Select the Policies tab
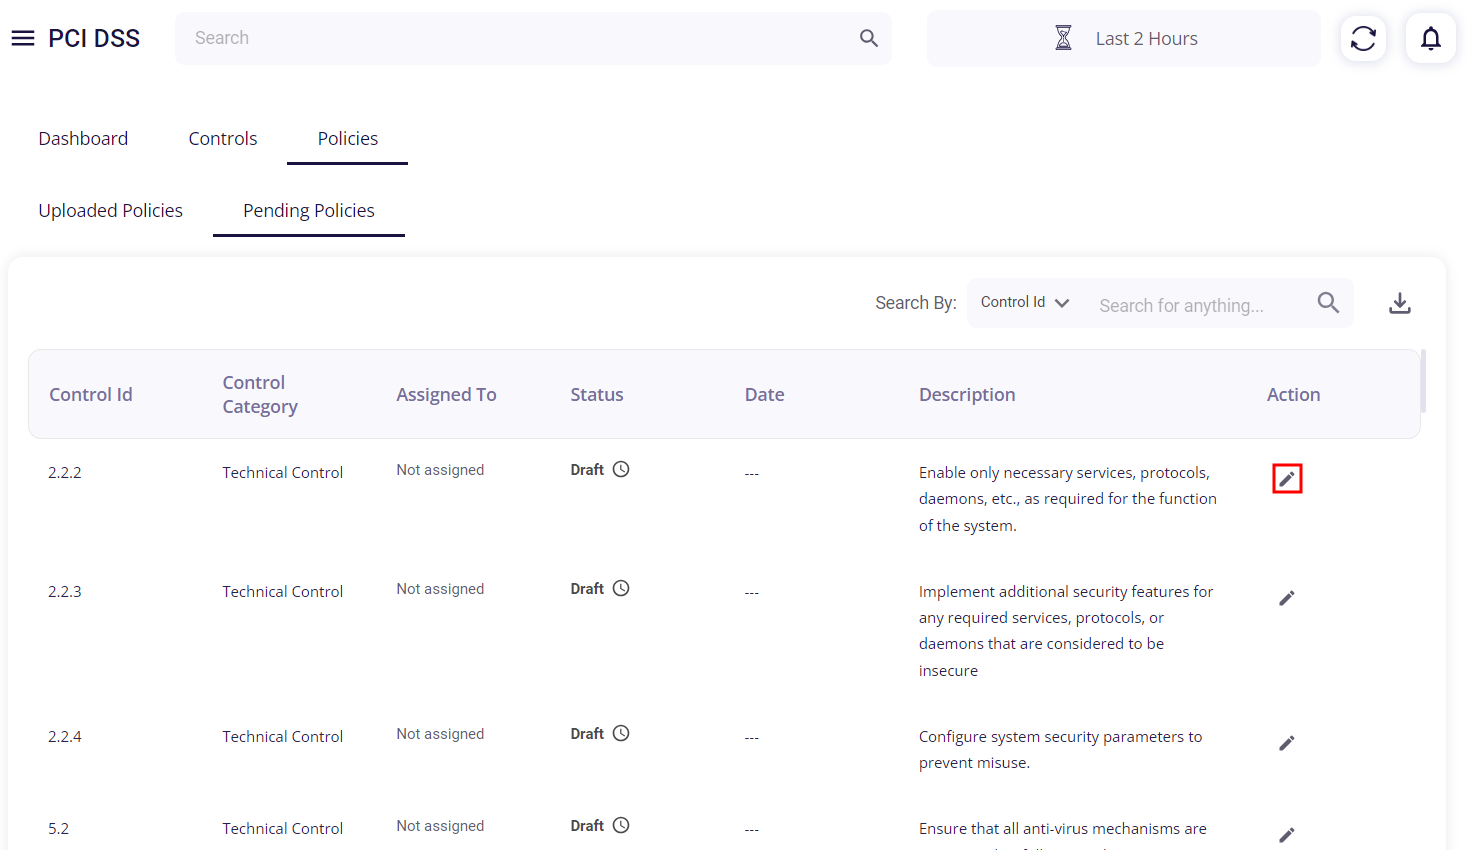This screenshot has height=850, width=1467. click(x=348, y=138)
